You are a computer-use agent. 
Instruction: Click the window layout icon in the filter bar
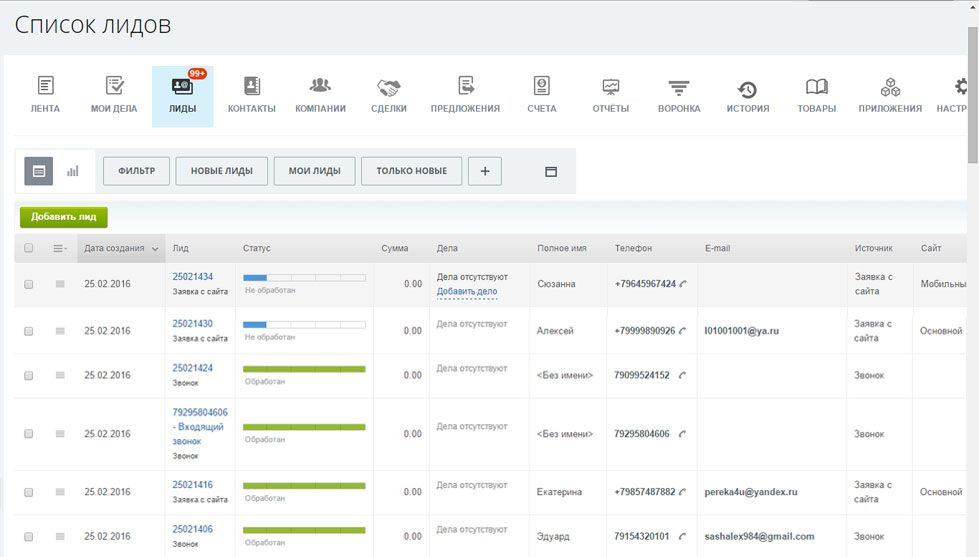[x=551, y=172]
